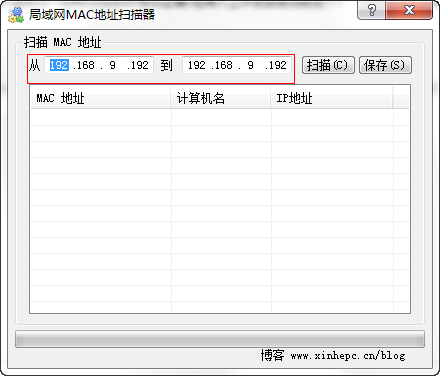Start scanning with the 扫描(C) button
The height and width of the screenshot is (376, 440).
pyautogui.click(x=328, y=65)
